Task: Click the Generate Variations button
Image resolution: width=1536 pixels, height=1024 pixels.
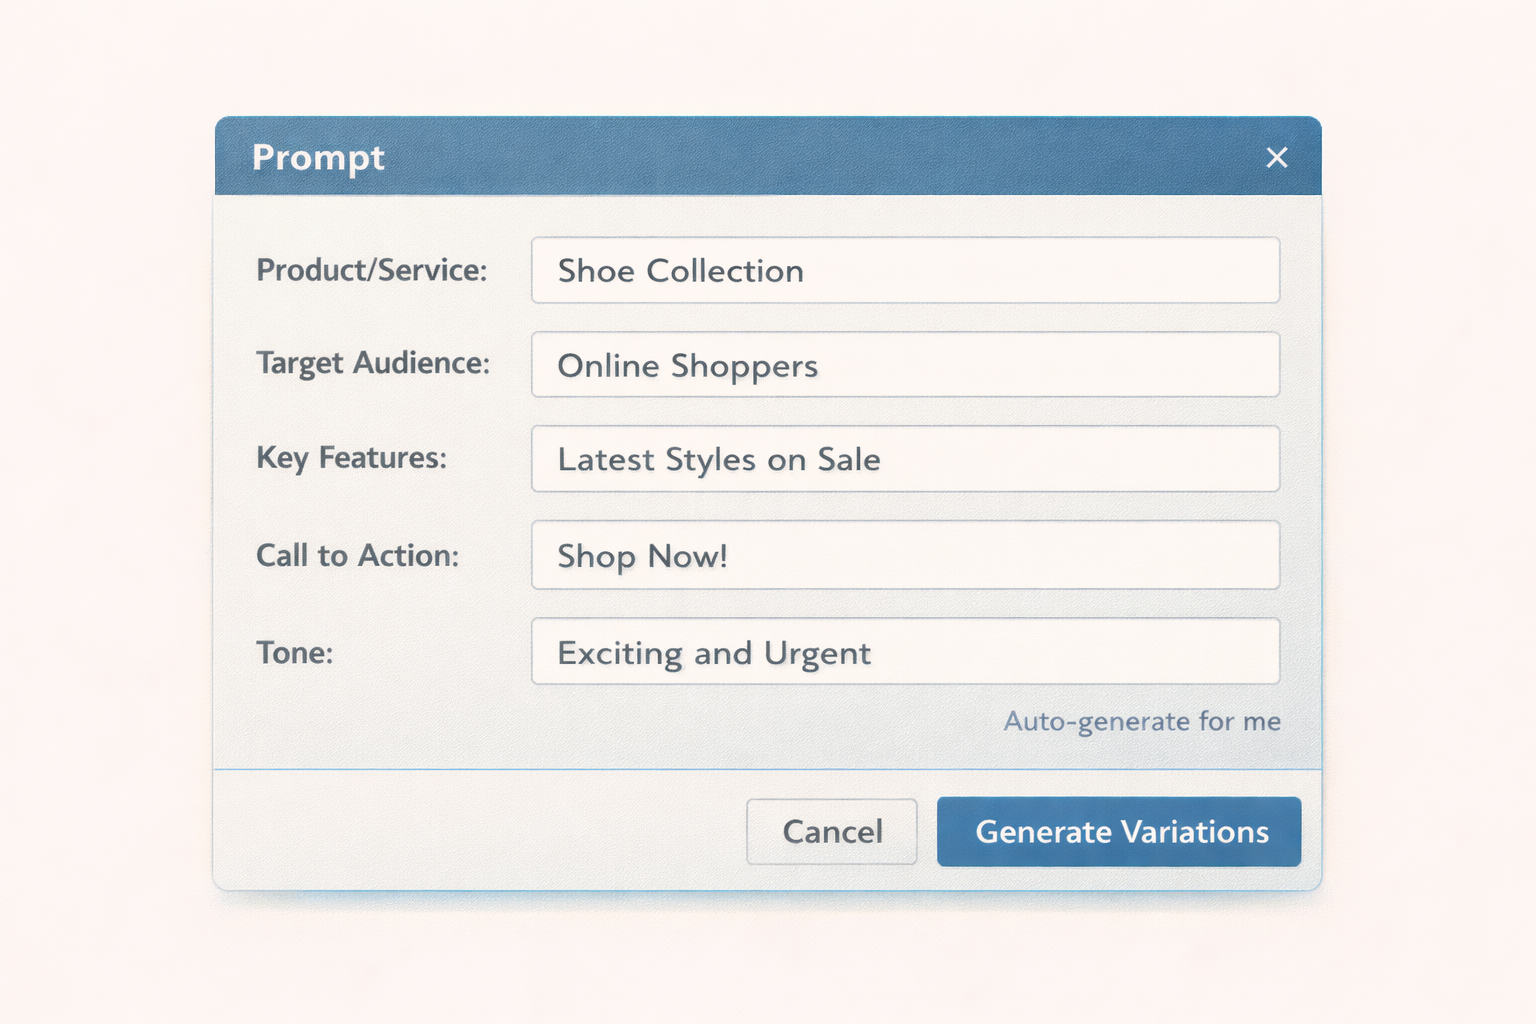Action: click(1118, 831)
